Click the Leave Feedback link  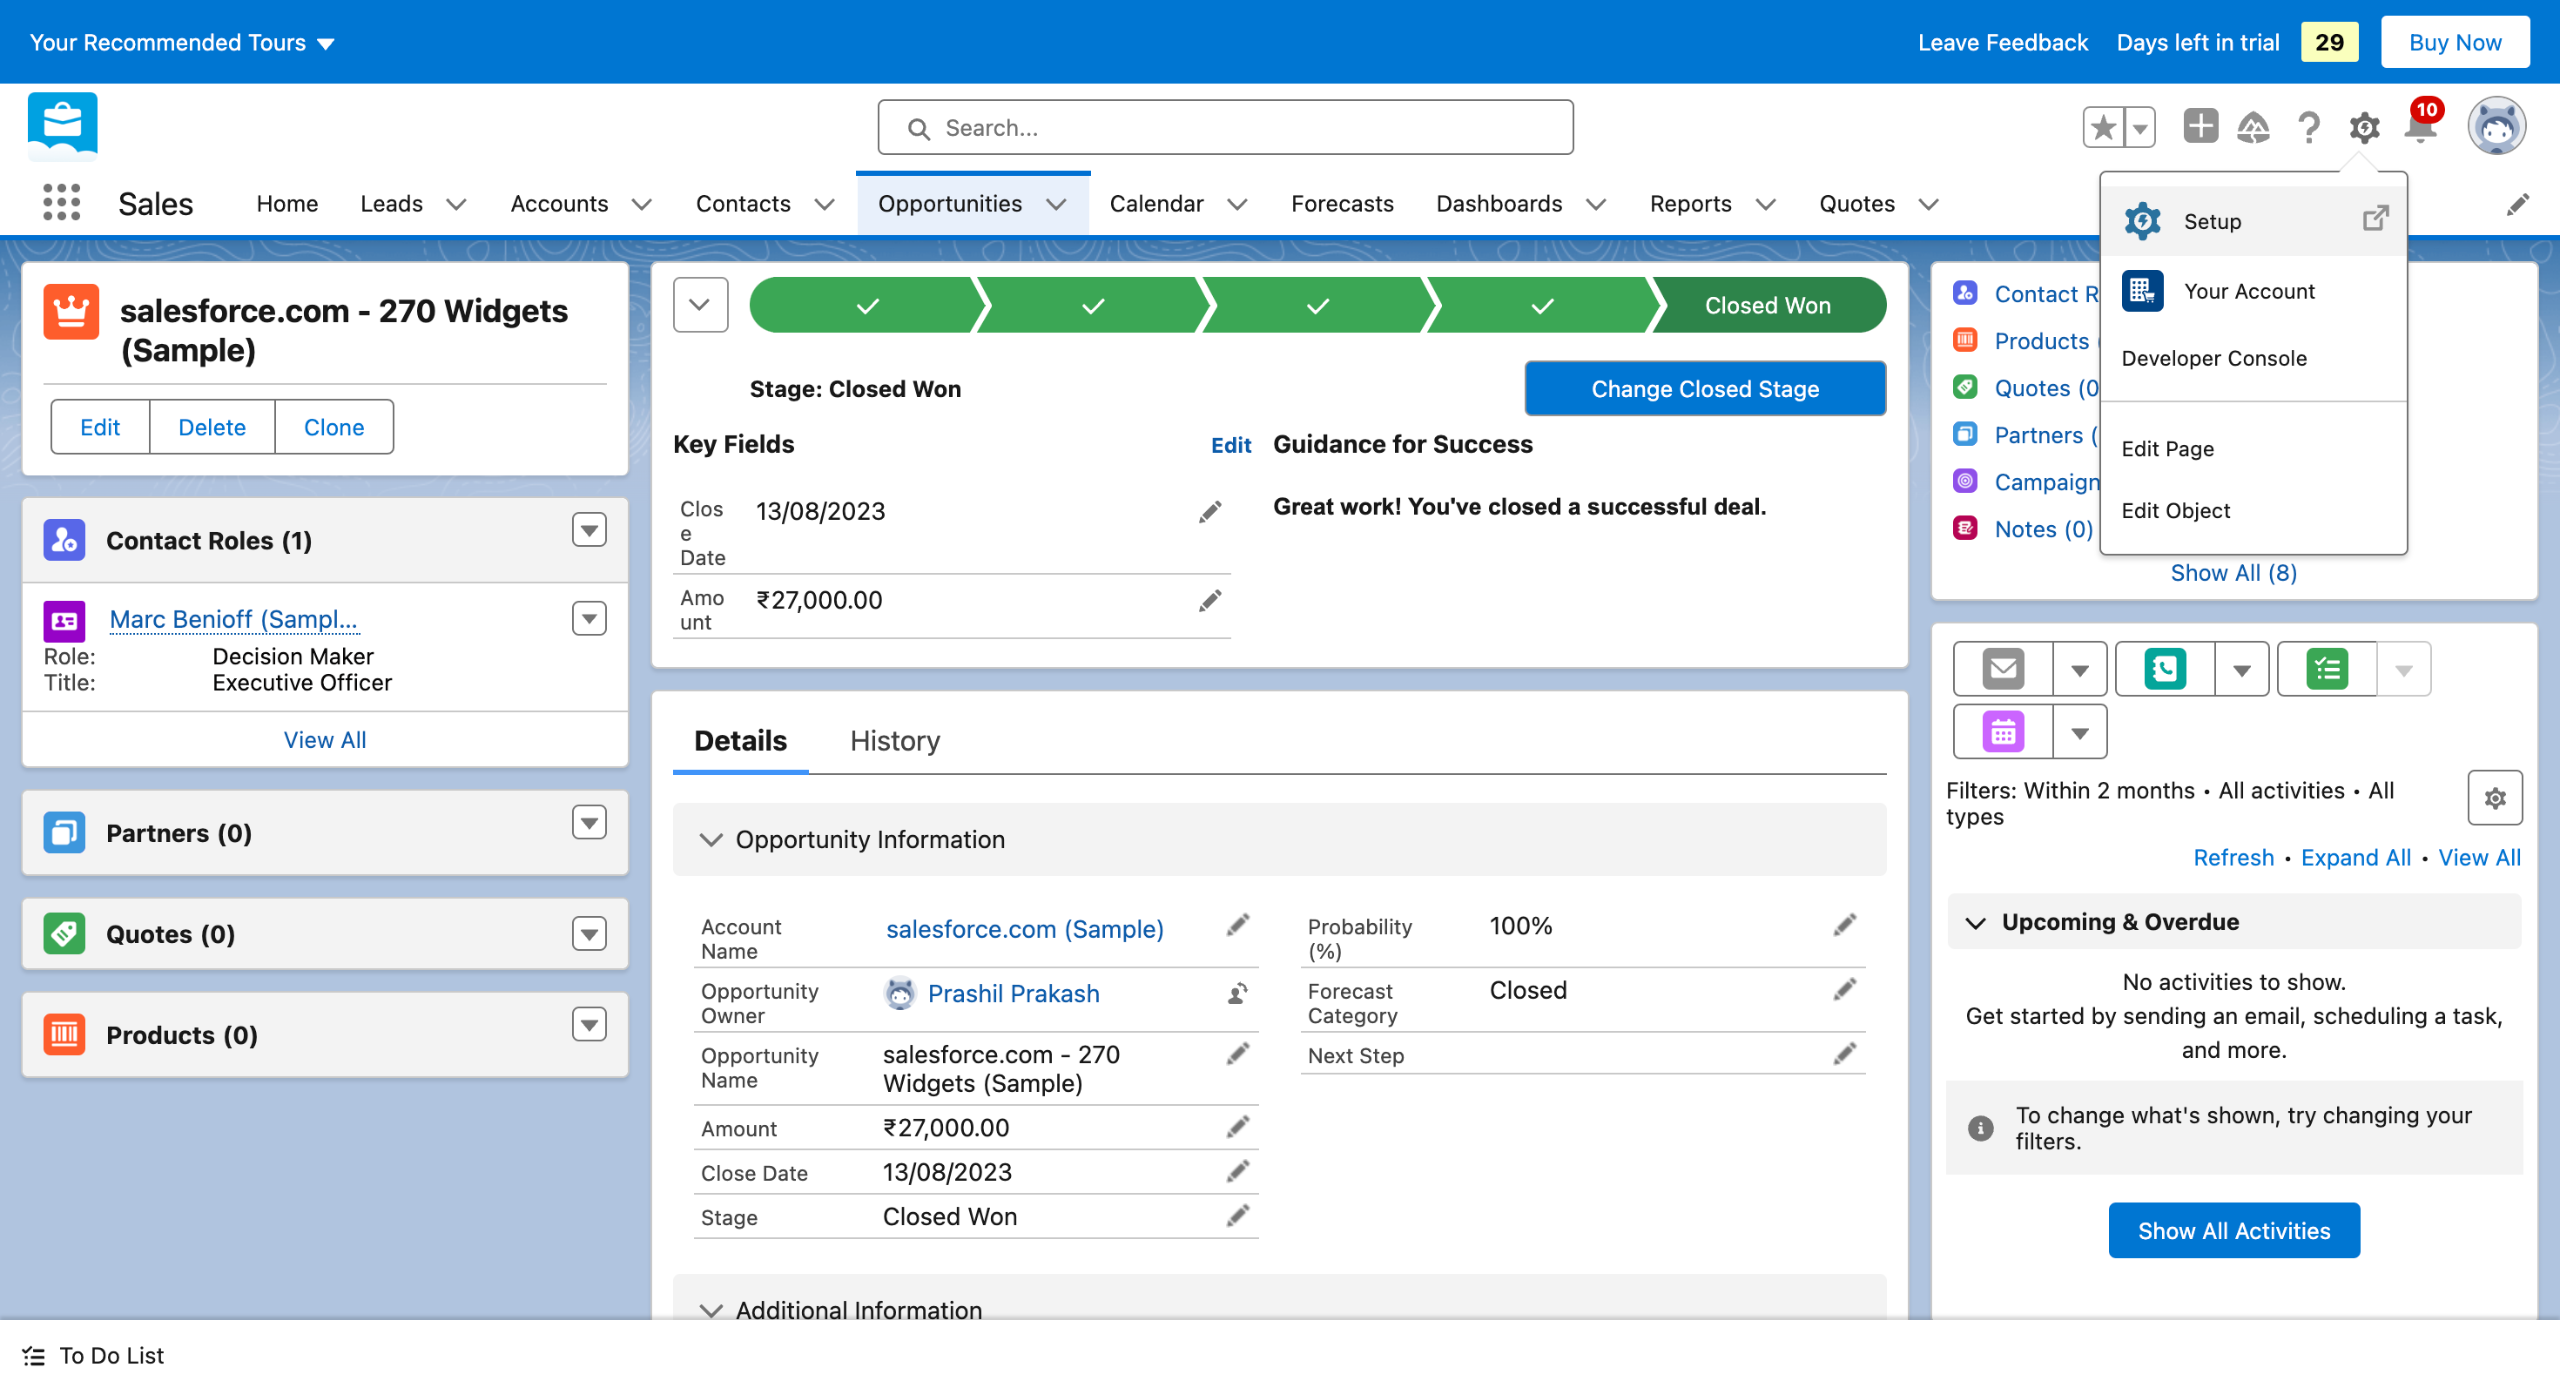[x=2003, y=43]
